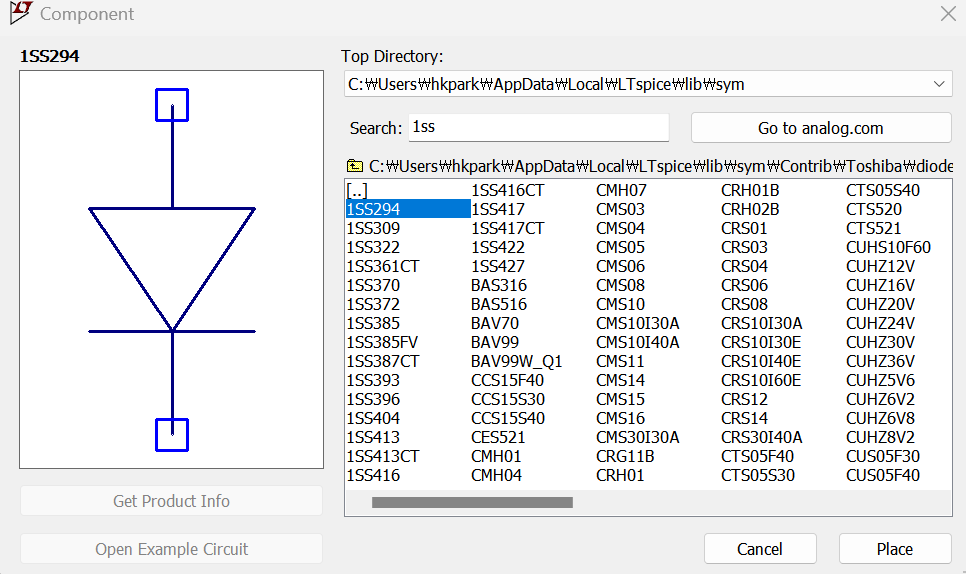Viewport: 966px width, 574px height.
Task: Select the 1SS385FV entry
Action: click(382, 342)
